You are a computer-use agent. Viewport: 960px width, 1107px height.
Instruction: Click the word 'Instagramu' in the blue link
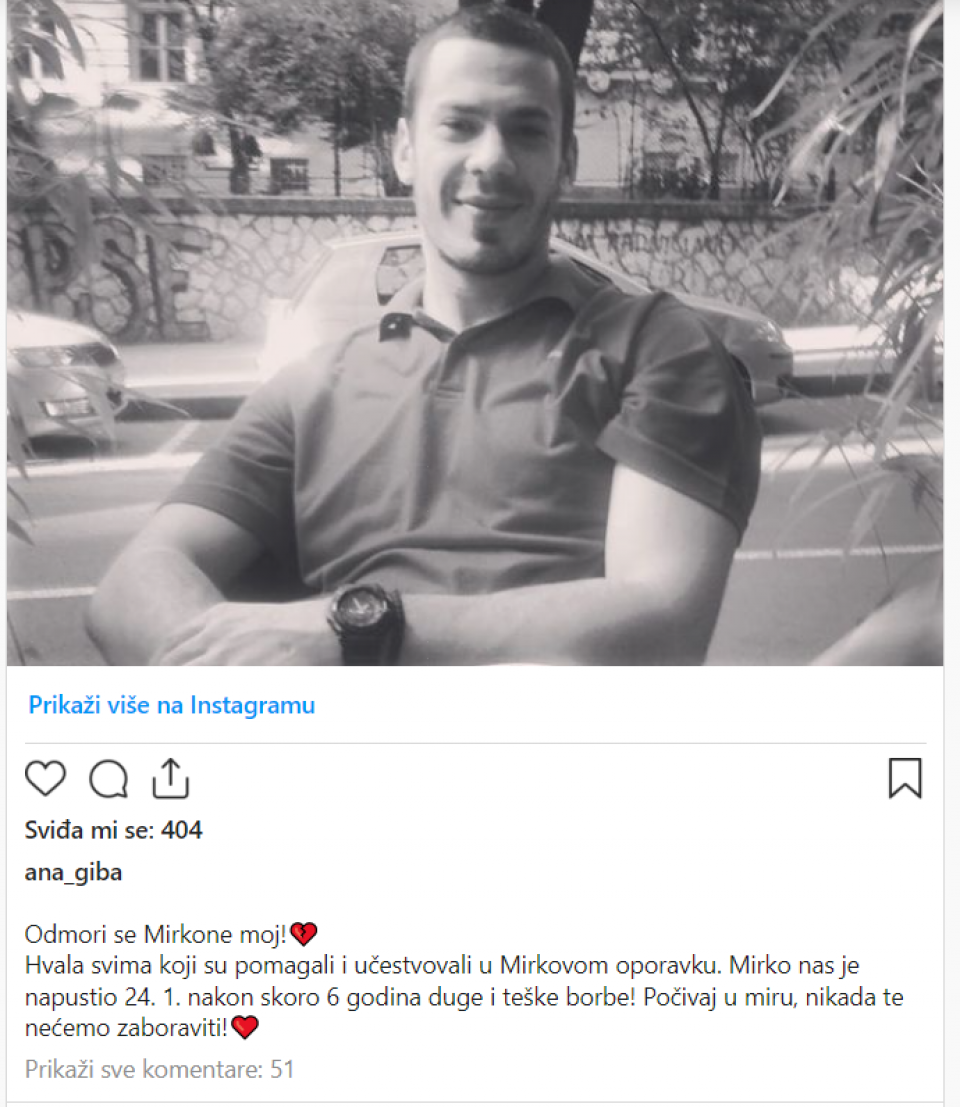click(x=253, y=705)
